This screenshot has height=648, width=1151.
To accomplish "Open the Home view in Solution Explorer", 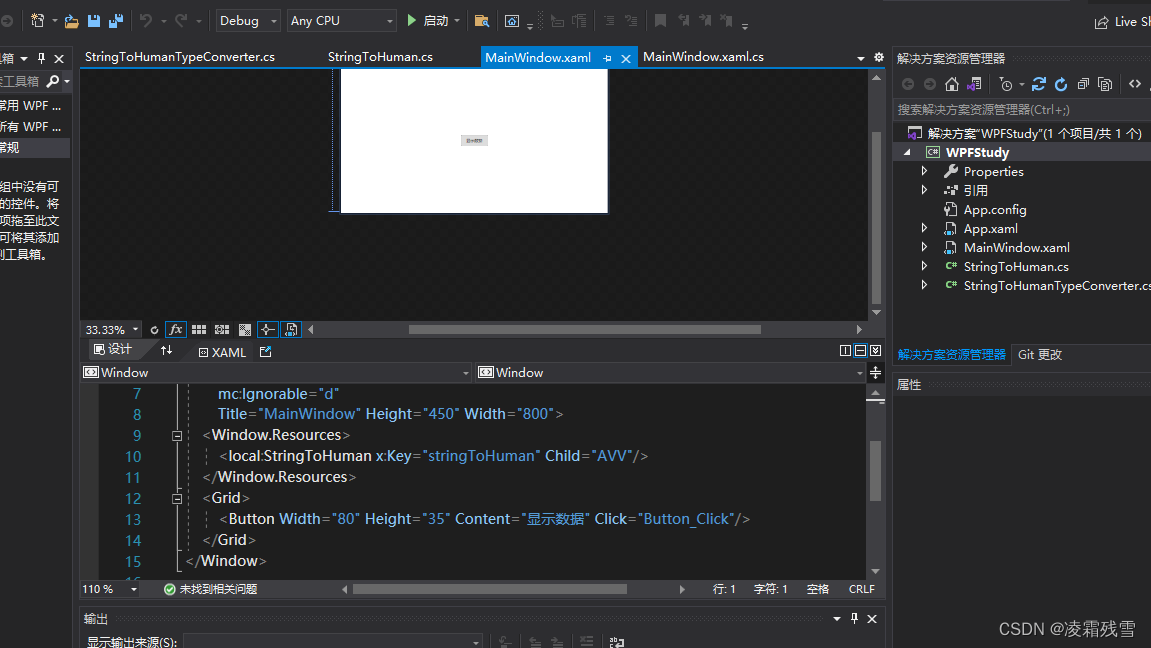I will tap(951, 84).
